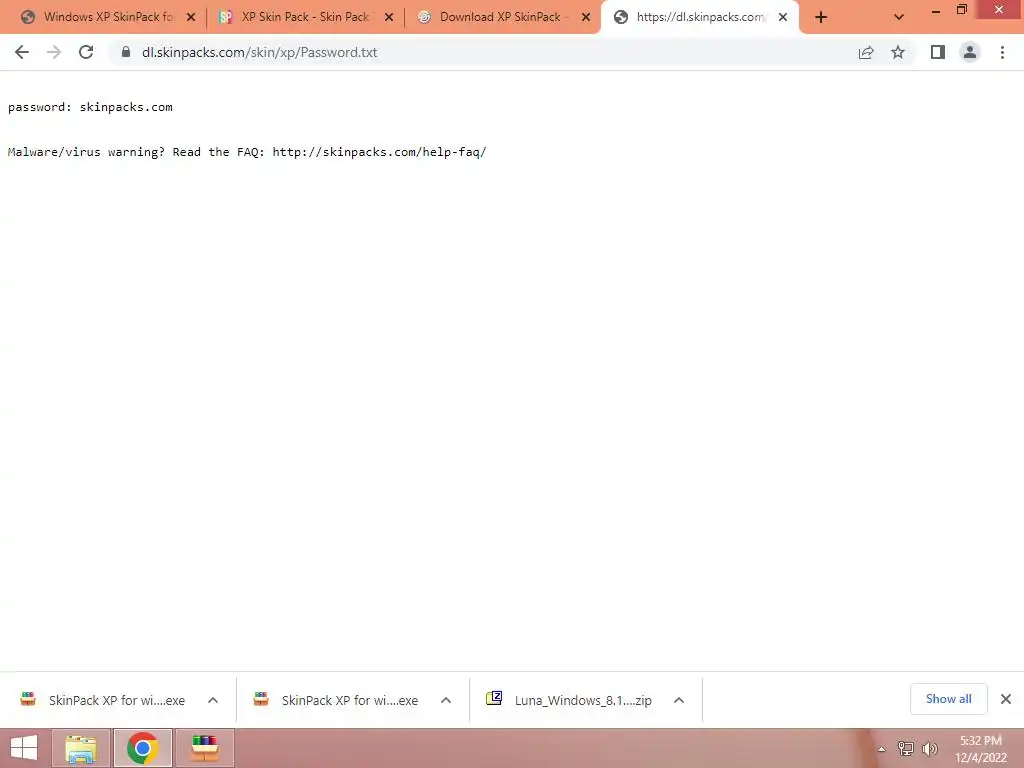Click Chrome icon in taskbar

coord(143,748)
